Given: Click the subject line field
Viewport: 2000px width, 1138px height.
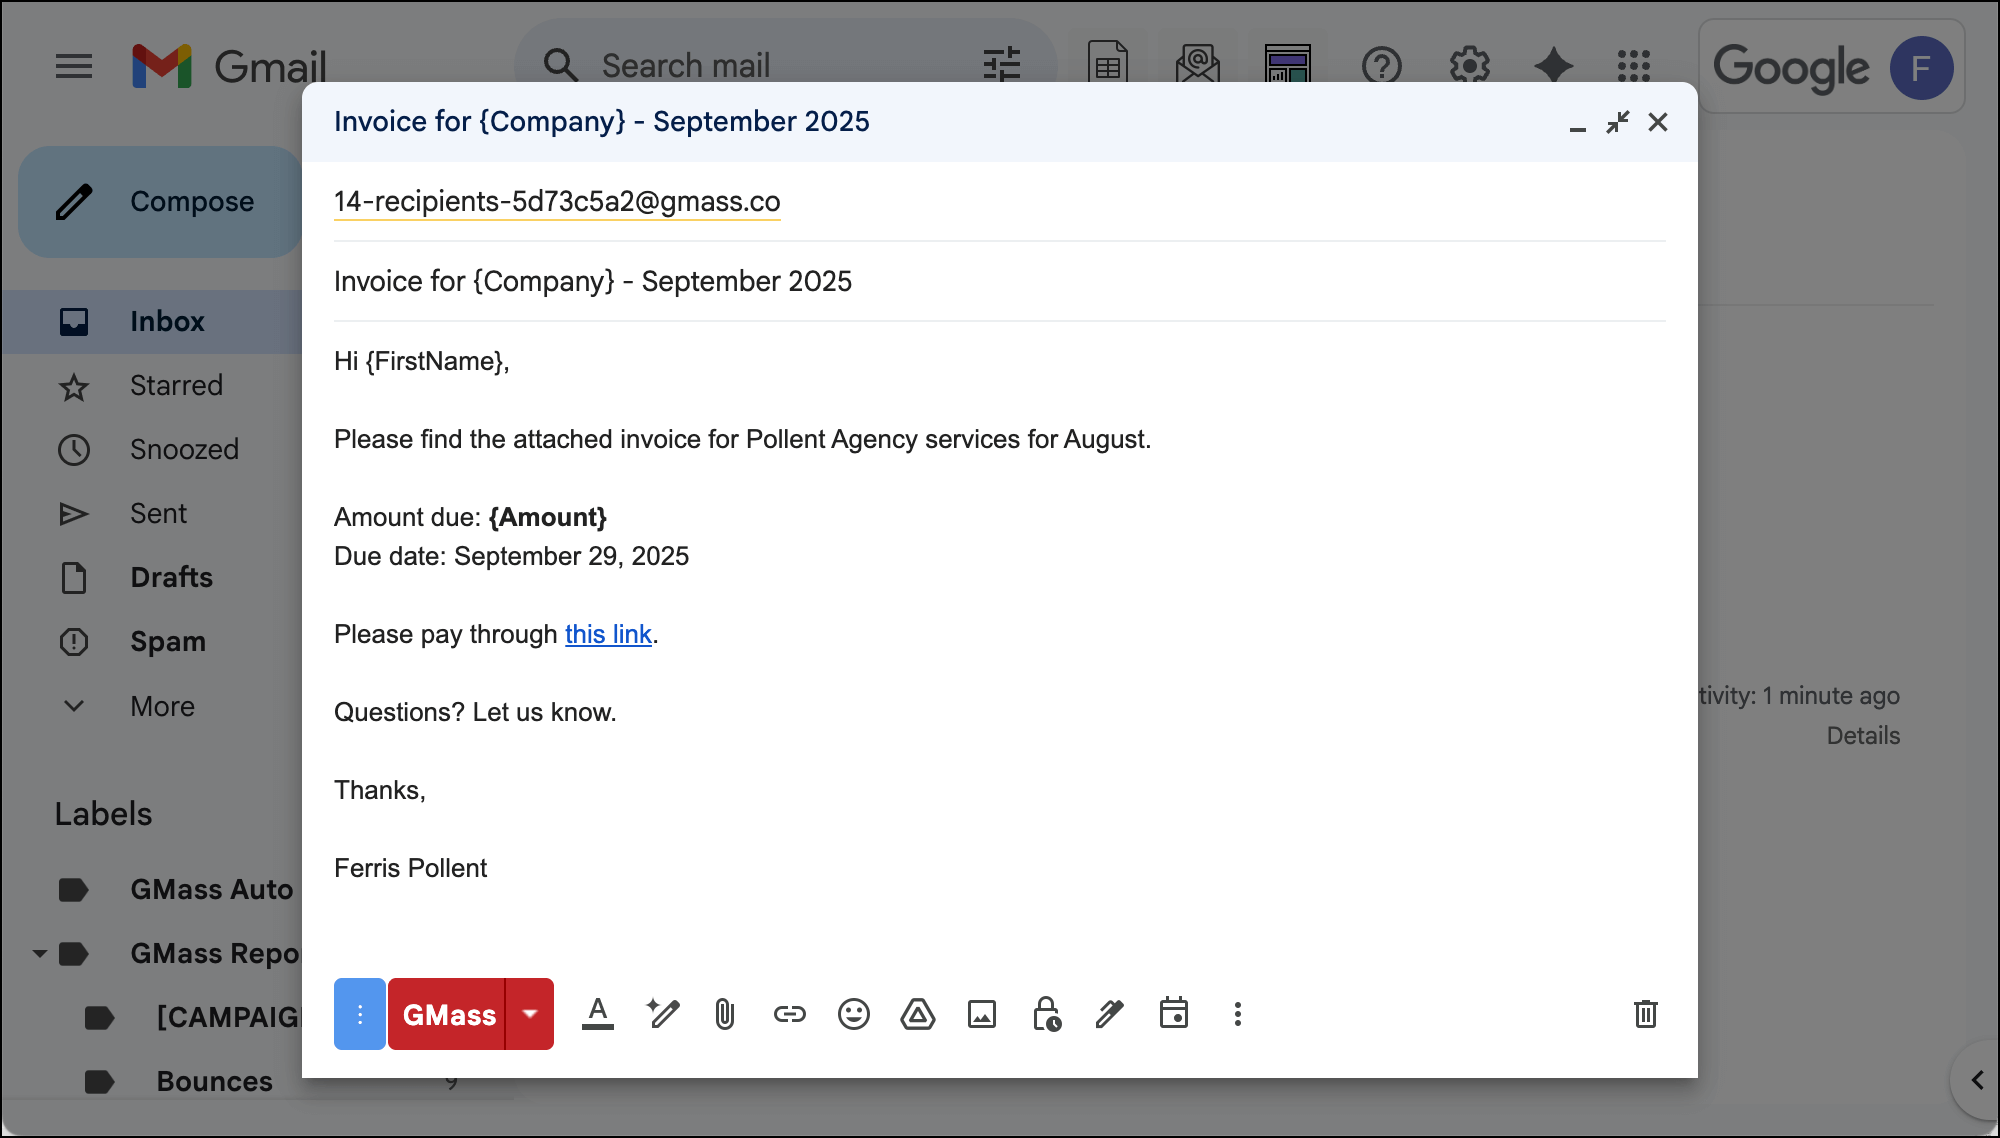Looking at the screenshot, I should [900, 281].
